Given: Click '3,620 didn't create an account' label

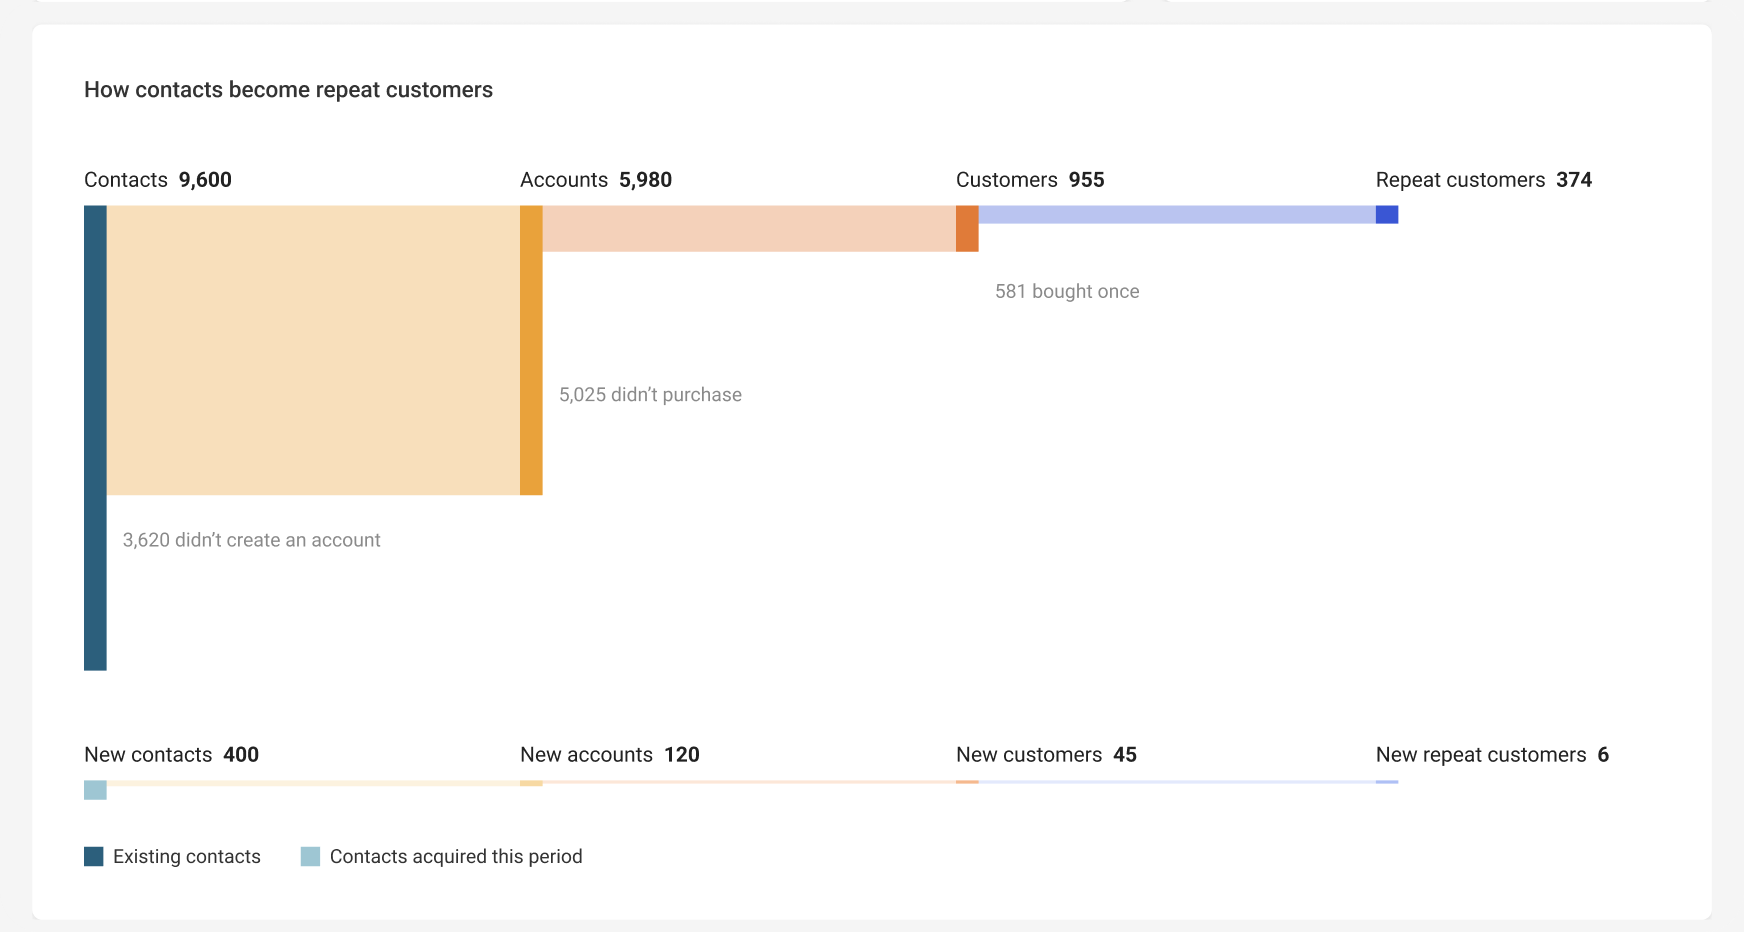Looking at the screenshot, I should pyautogui.click(x=252, y=540).
